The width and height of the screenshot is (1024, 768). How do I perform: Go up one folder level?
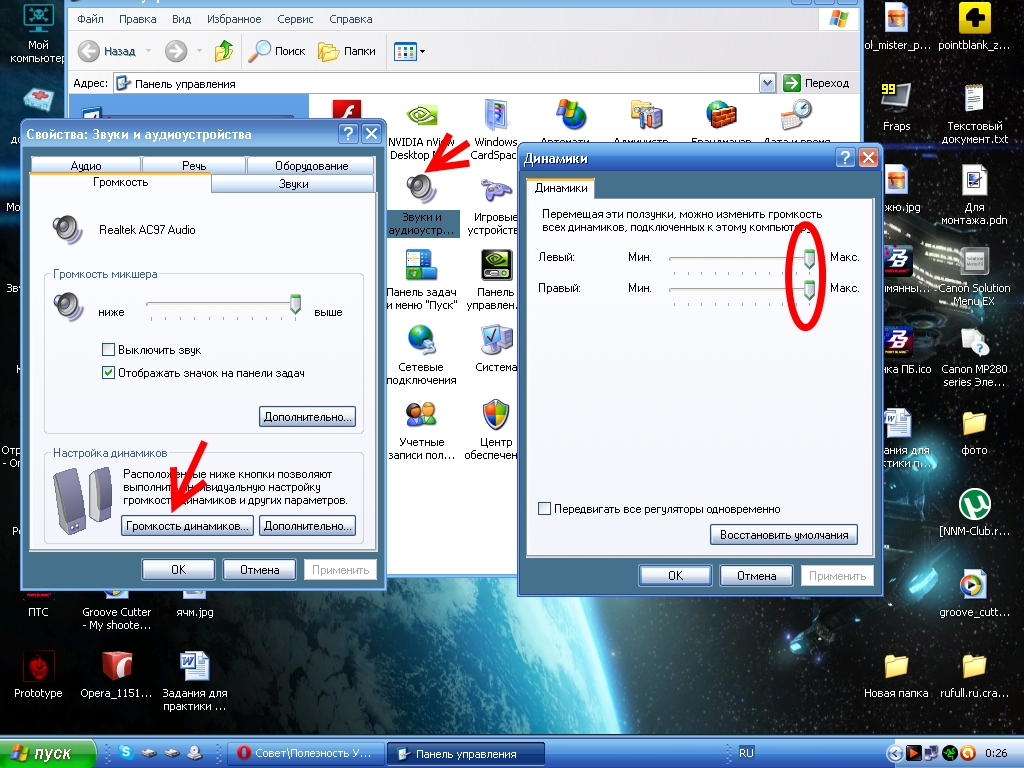point(224,51)
